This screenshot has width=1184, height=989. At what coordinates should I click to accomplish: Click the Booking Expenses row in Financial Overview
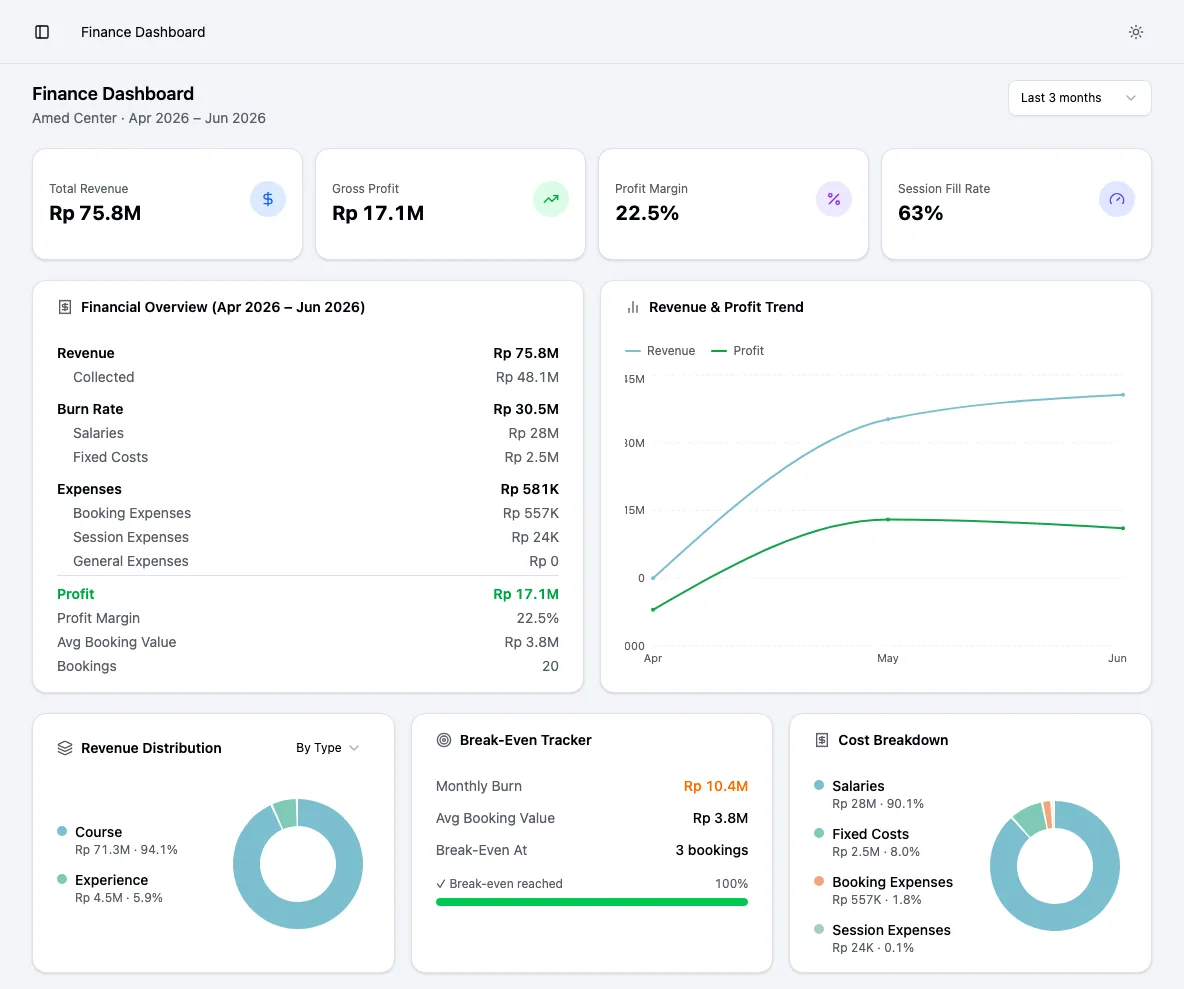[x=308, y=513]
